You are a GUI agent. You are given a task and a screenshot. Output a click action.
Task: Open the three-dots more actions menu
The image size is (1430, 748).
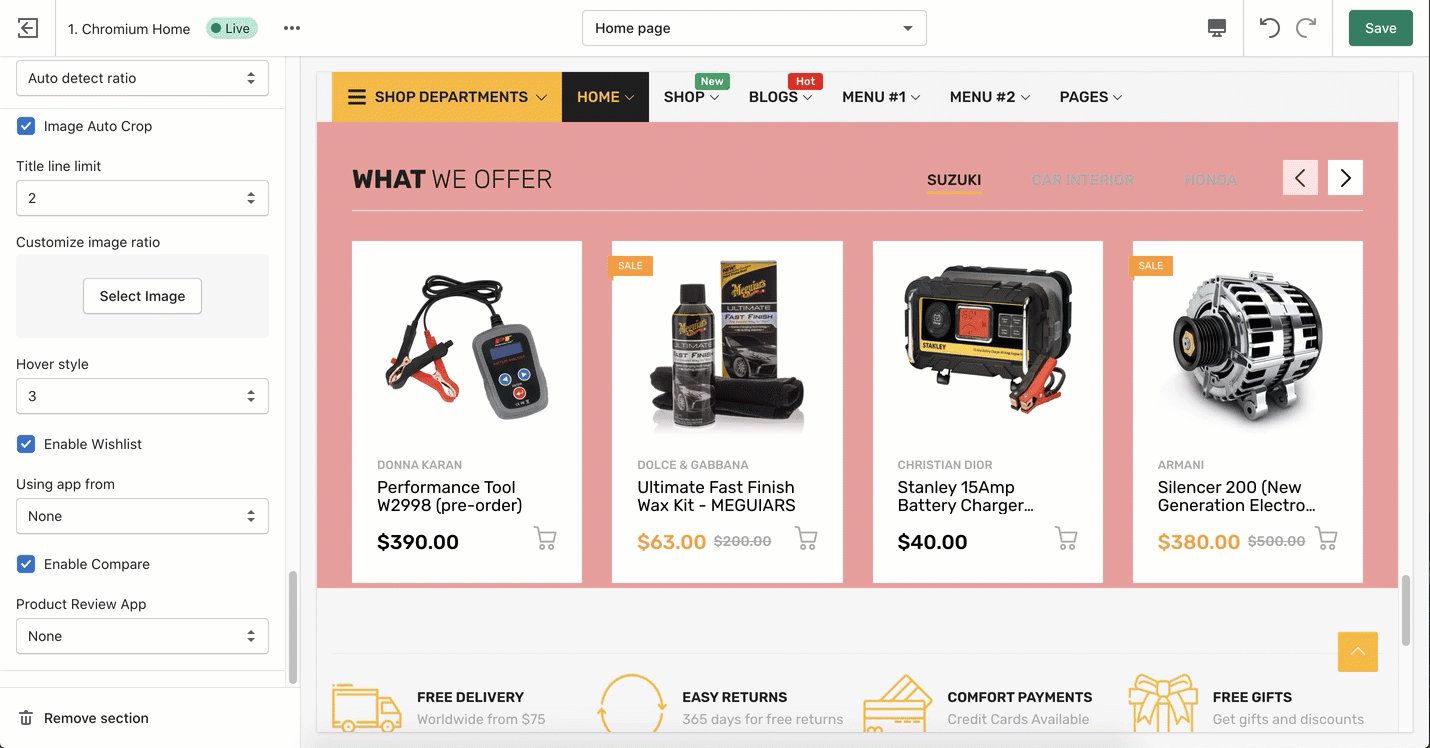click(292, 28)
